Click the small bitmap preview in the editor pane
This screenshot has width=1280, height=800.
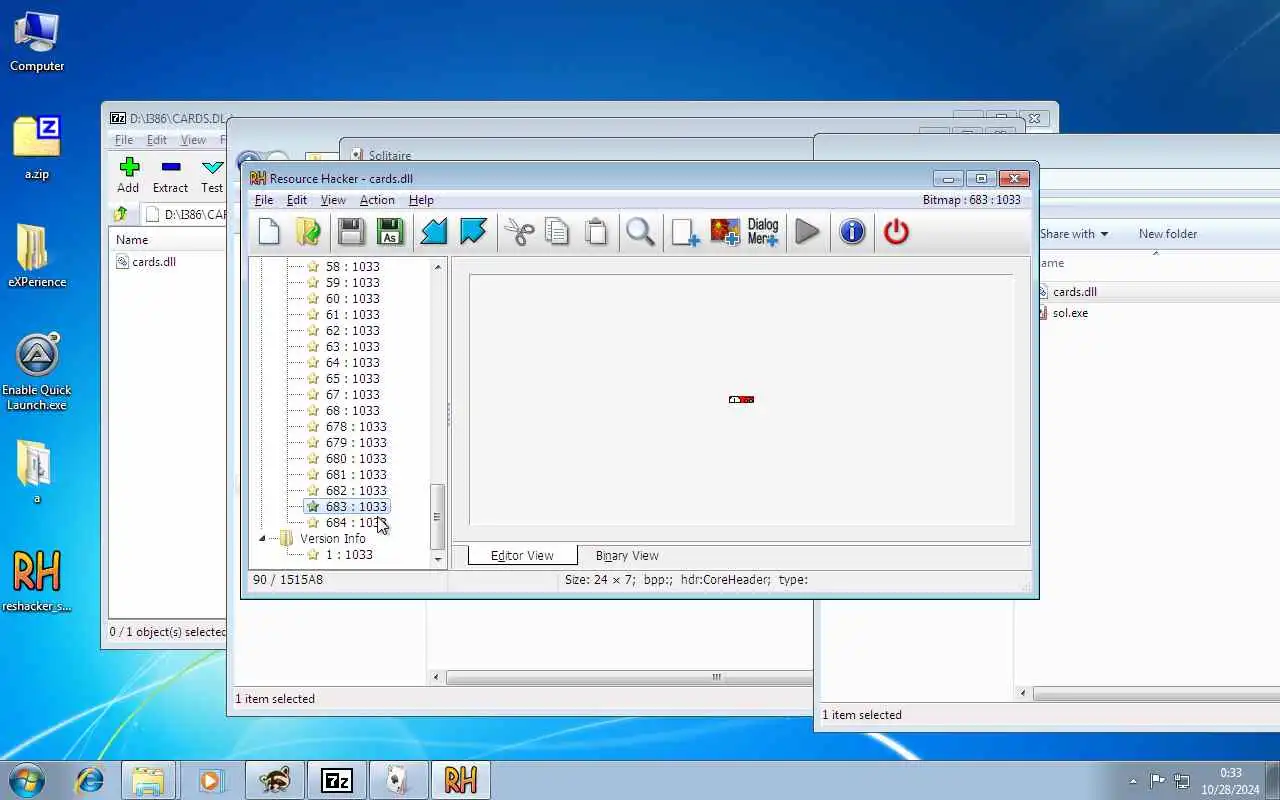[x=741, y=399]
